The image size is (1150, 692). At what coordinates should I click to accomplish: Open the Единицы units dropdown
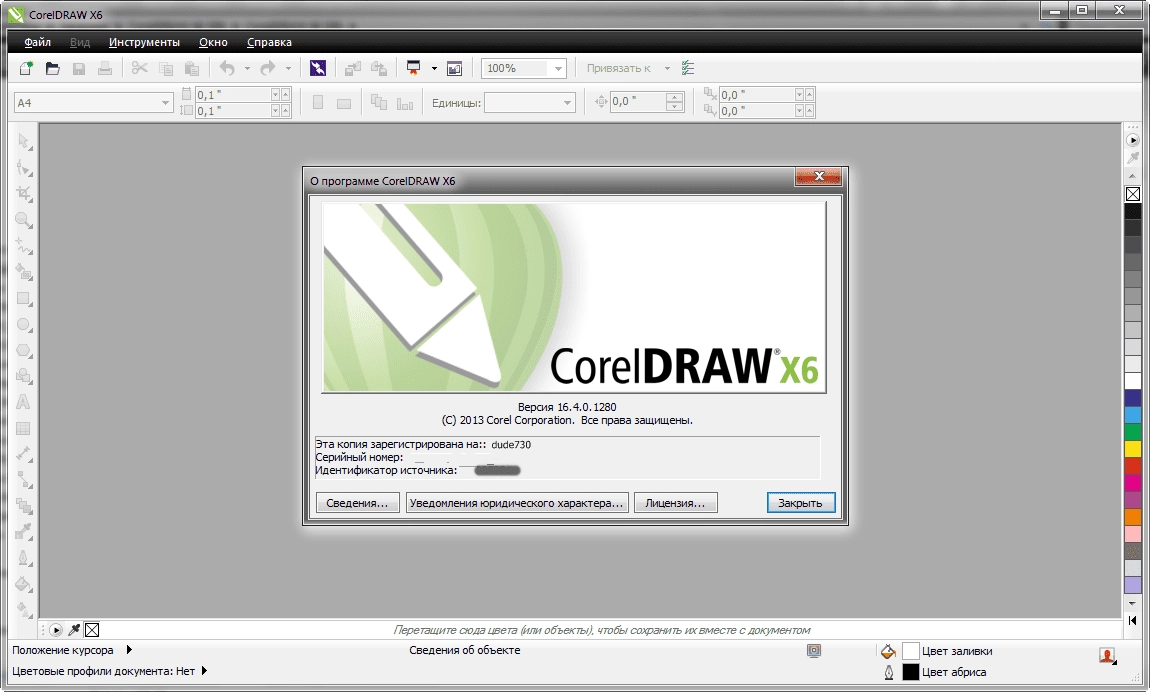pyautogui.click(x=567, y=103)
